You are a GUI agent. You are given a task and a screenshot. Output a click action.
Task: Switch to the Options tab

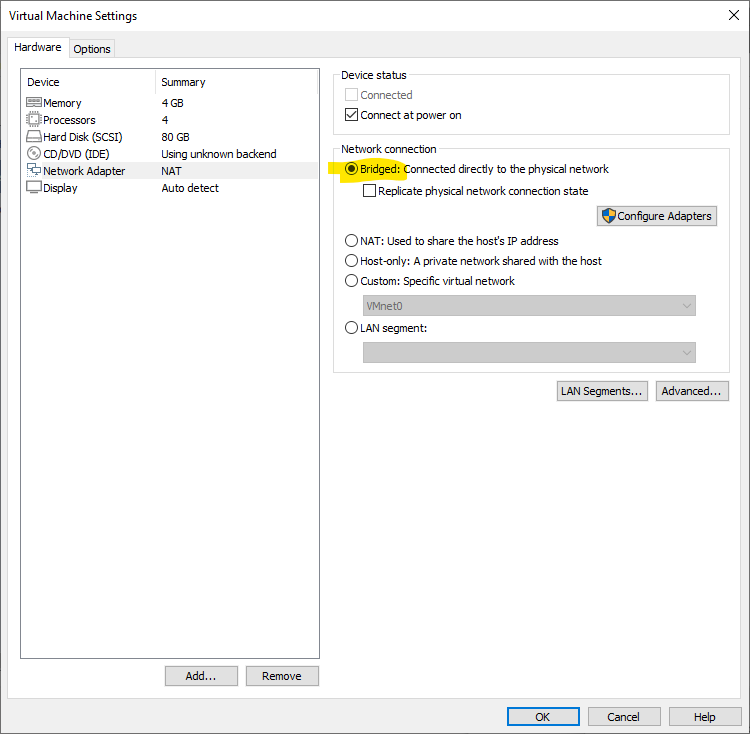coord(92,49)
